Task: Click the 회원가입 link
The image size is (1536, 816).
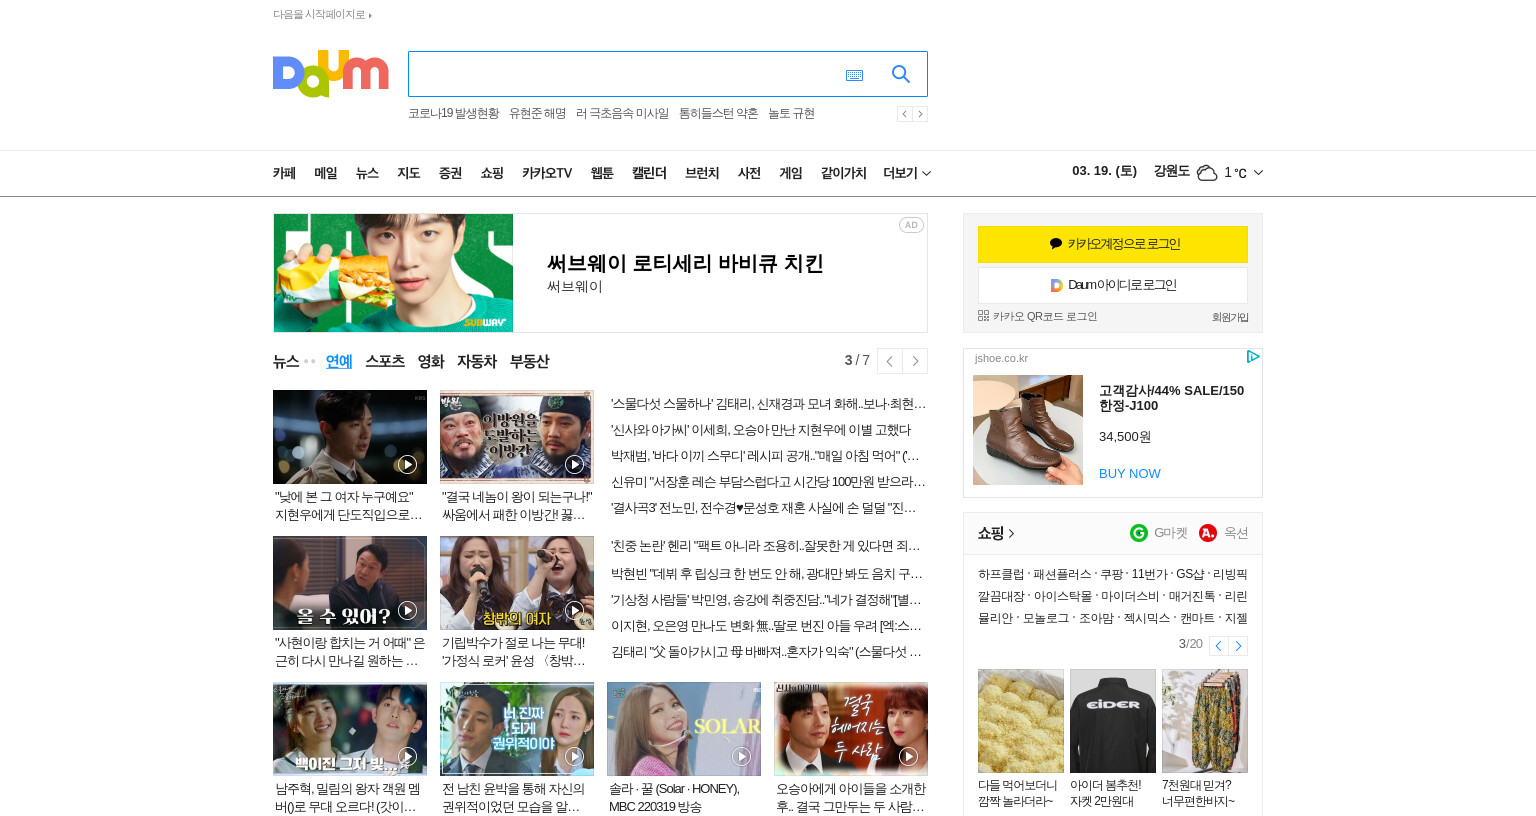Action: coord(1230,317)
